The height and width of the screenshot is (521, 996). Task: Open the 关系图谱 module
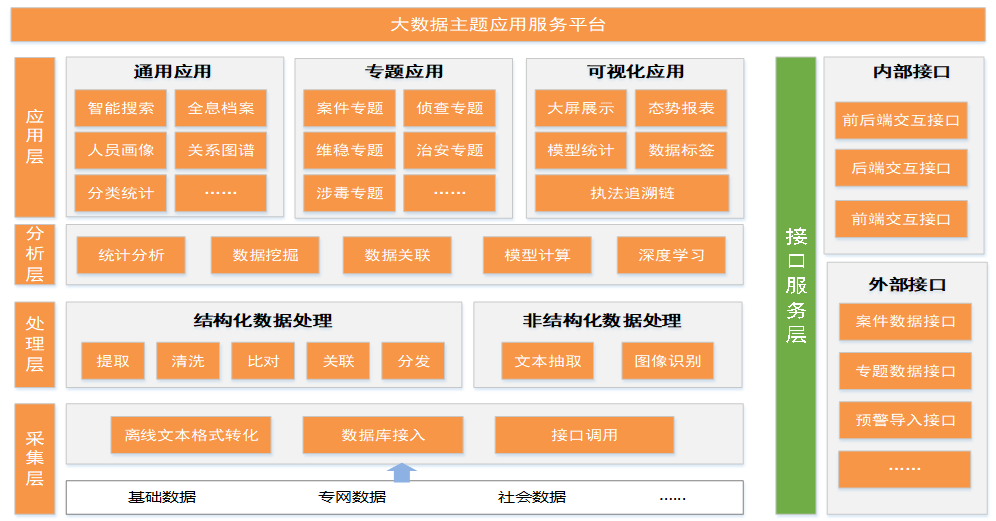click(221, 150)
